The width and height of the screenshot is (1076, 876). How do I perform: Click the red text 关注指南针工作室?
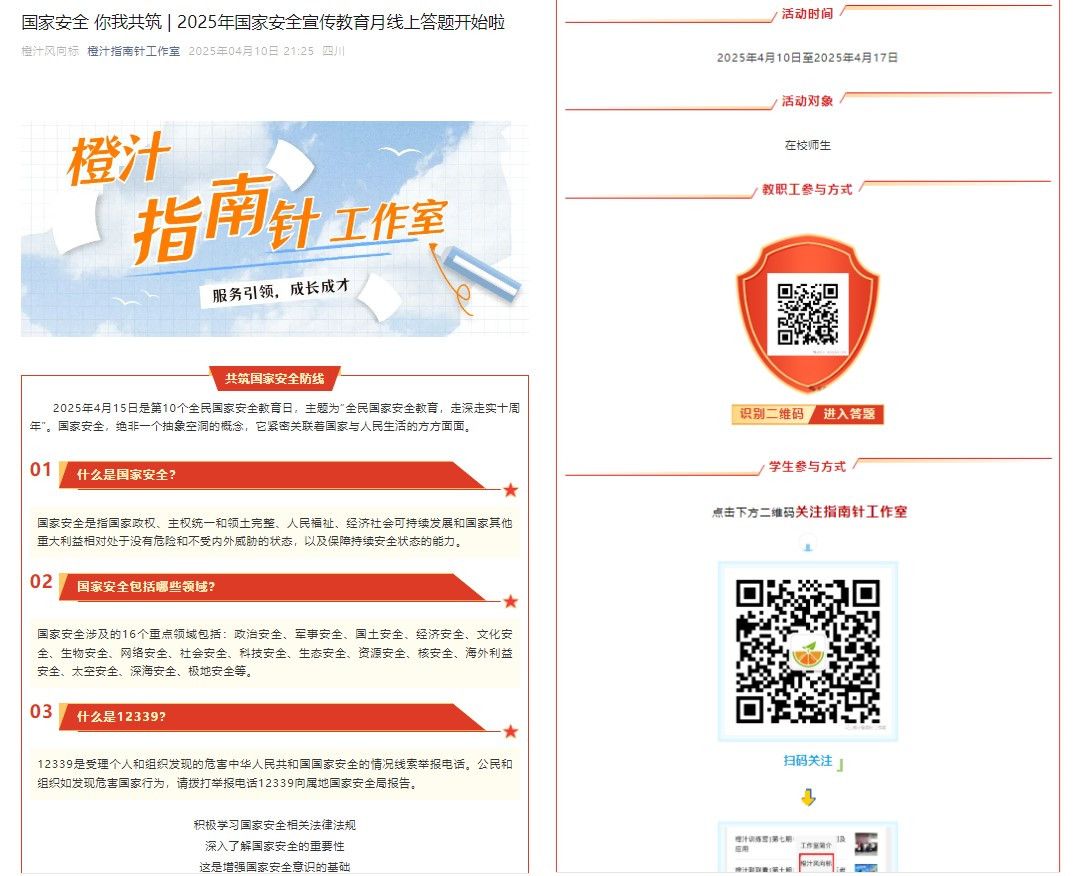(x=851, y=512)
